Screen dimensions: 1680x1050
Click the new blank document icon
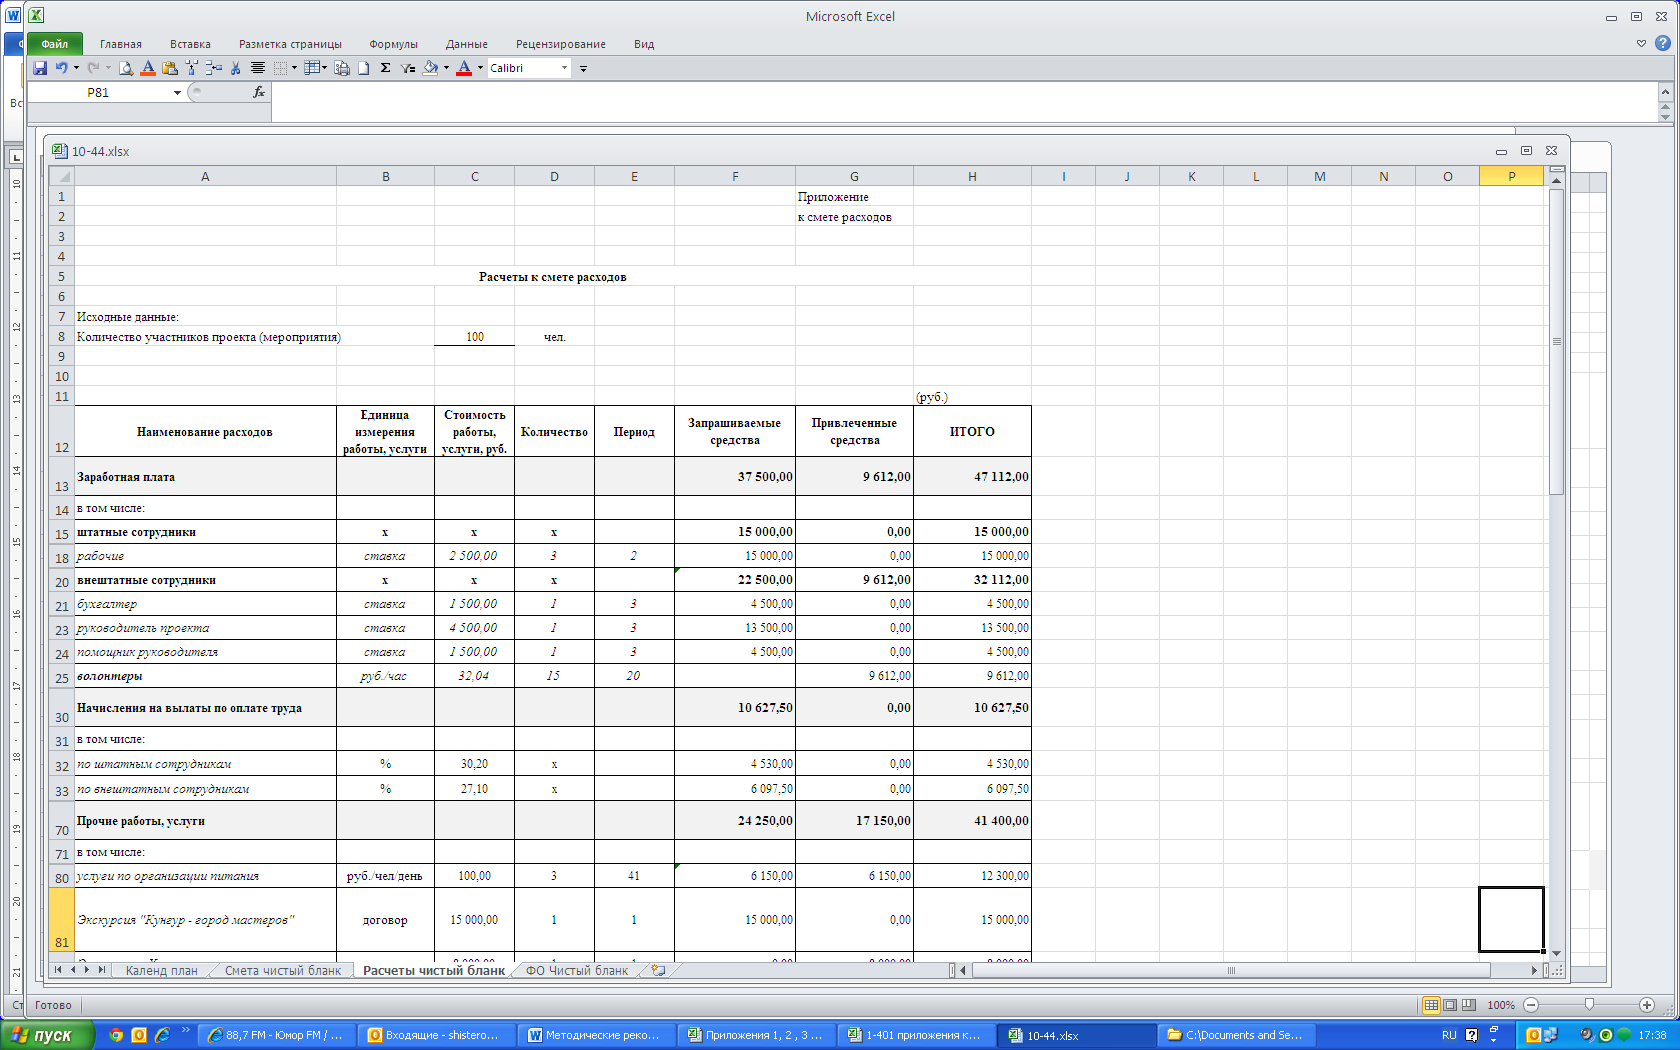363,68
